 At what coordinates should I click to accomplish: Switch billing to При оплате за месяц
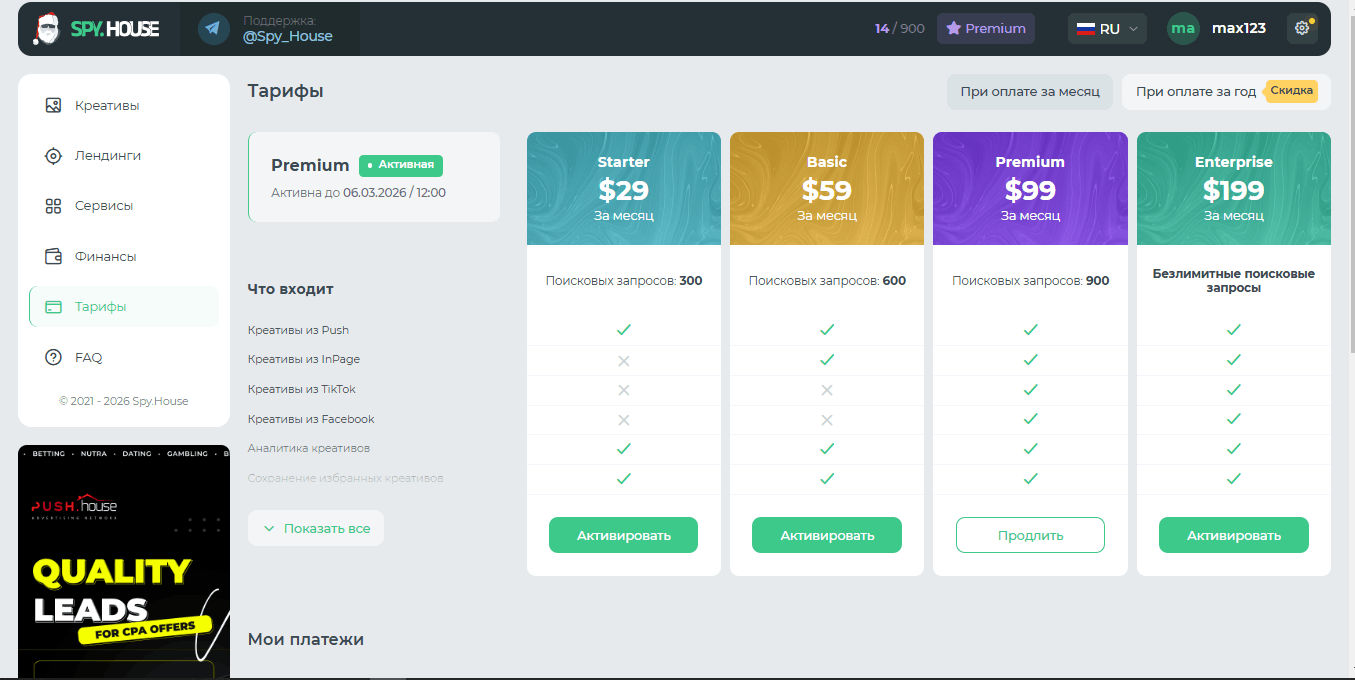point(1029,92)
